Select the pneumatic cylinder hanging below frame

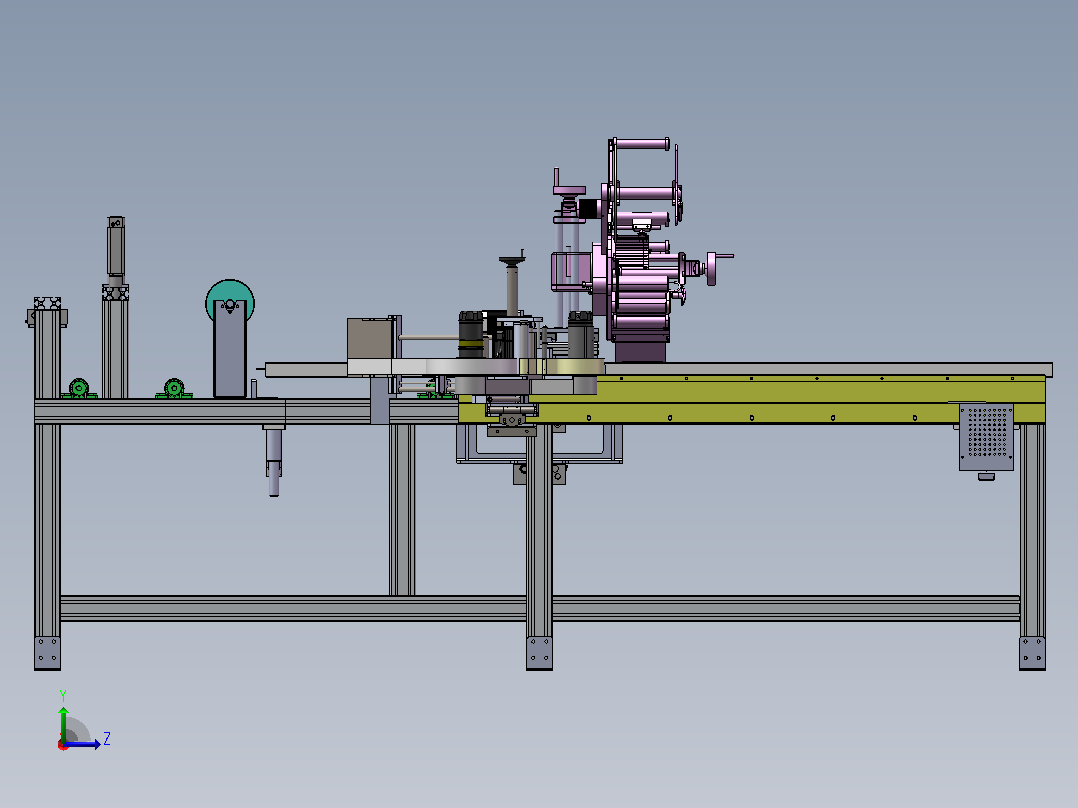[274, 459]
